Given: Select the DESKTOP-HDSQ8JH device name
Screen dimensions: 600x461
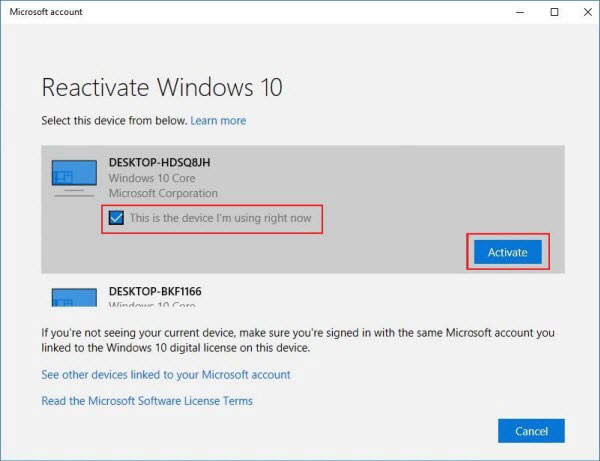Looking at the screenshot, I should point(160,163).
